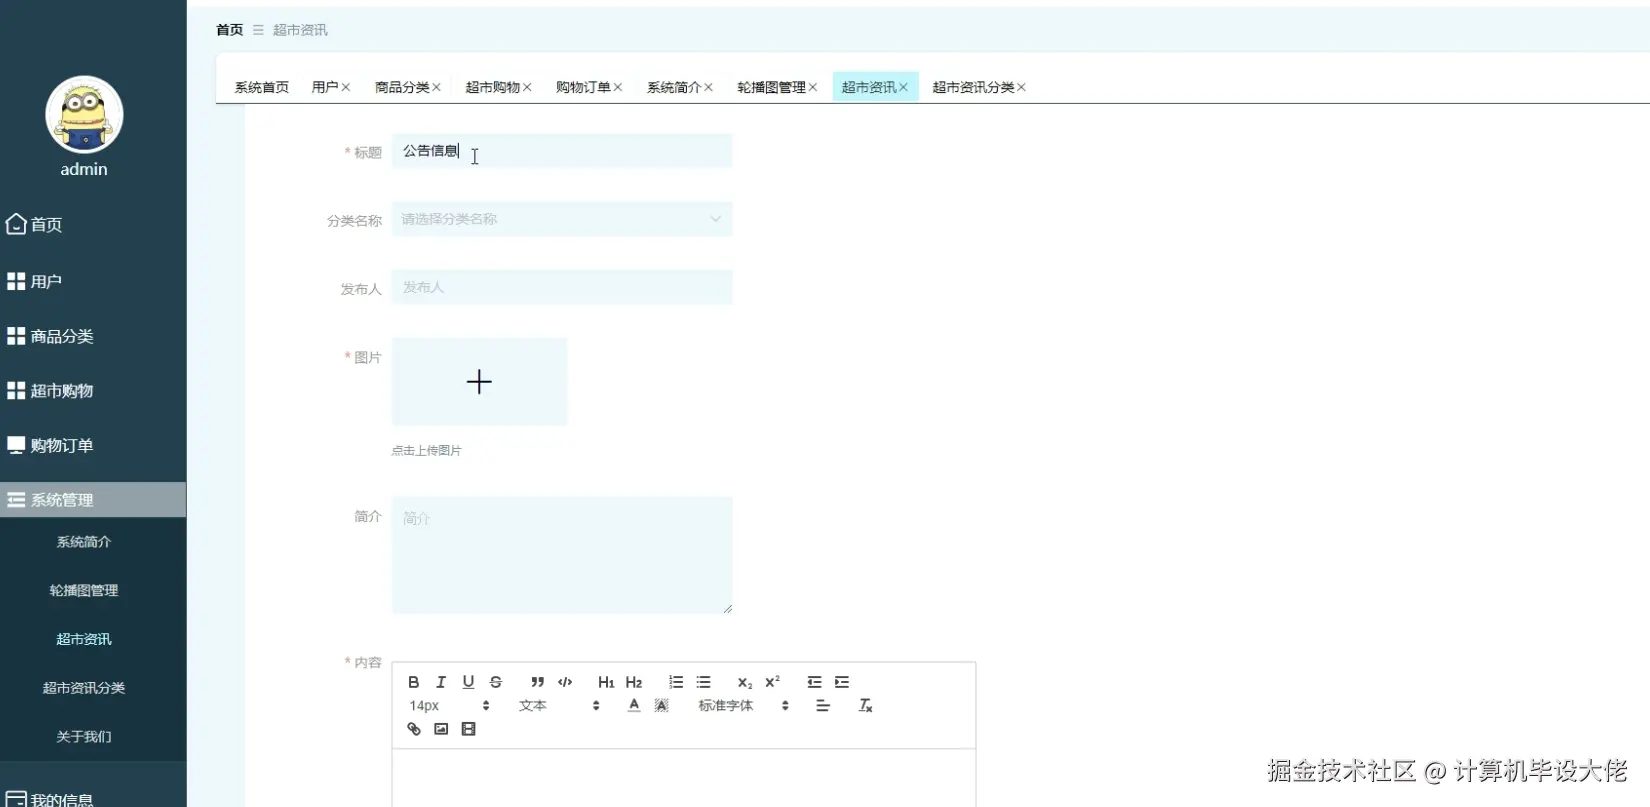Open the text alignment options
The height and width of the screenshot is (807, 1650).
point(823,705)
